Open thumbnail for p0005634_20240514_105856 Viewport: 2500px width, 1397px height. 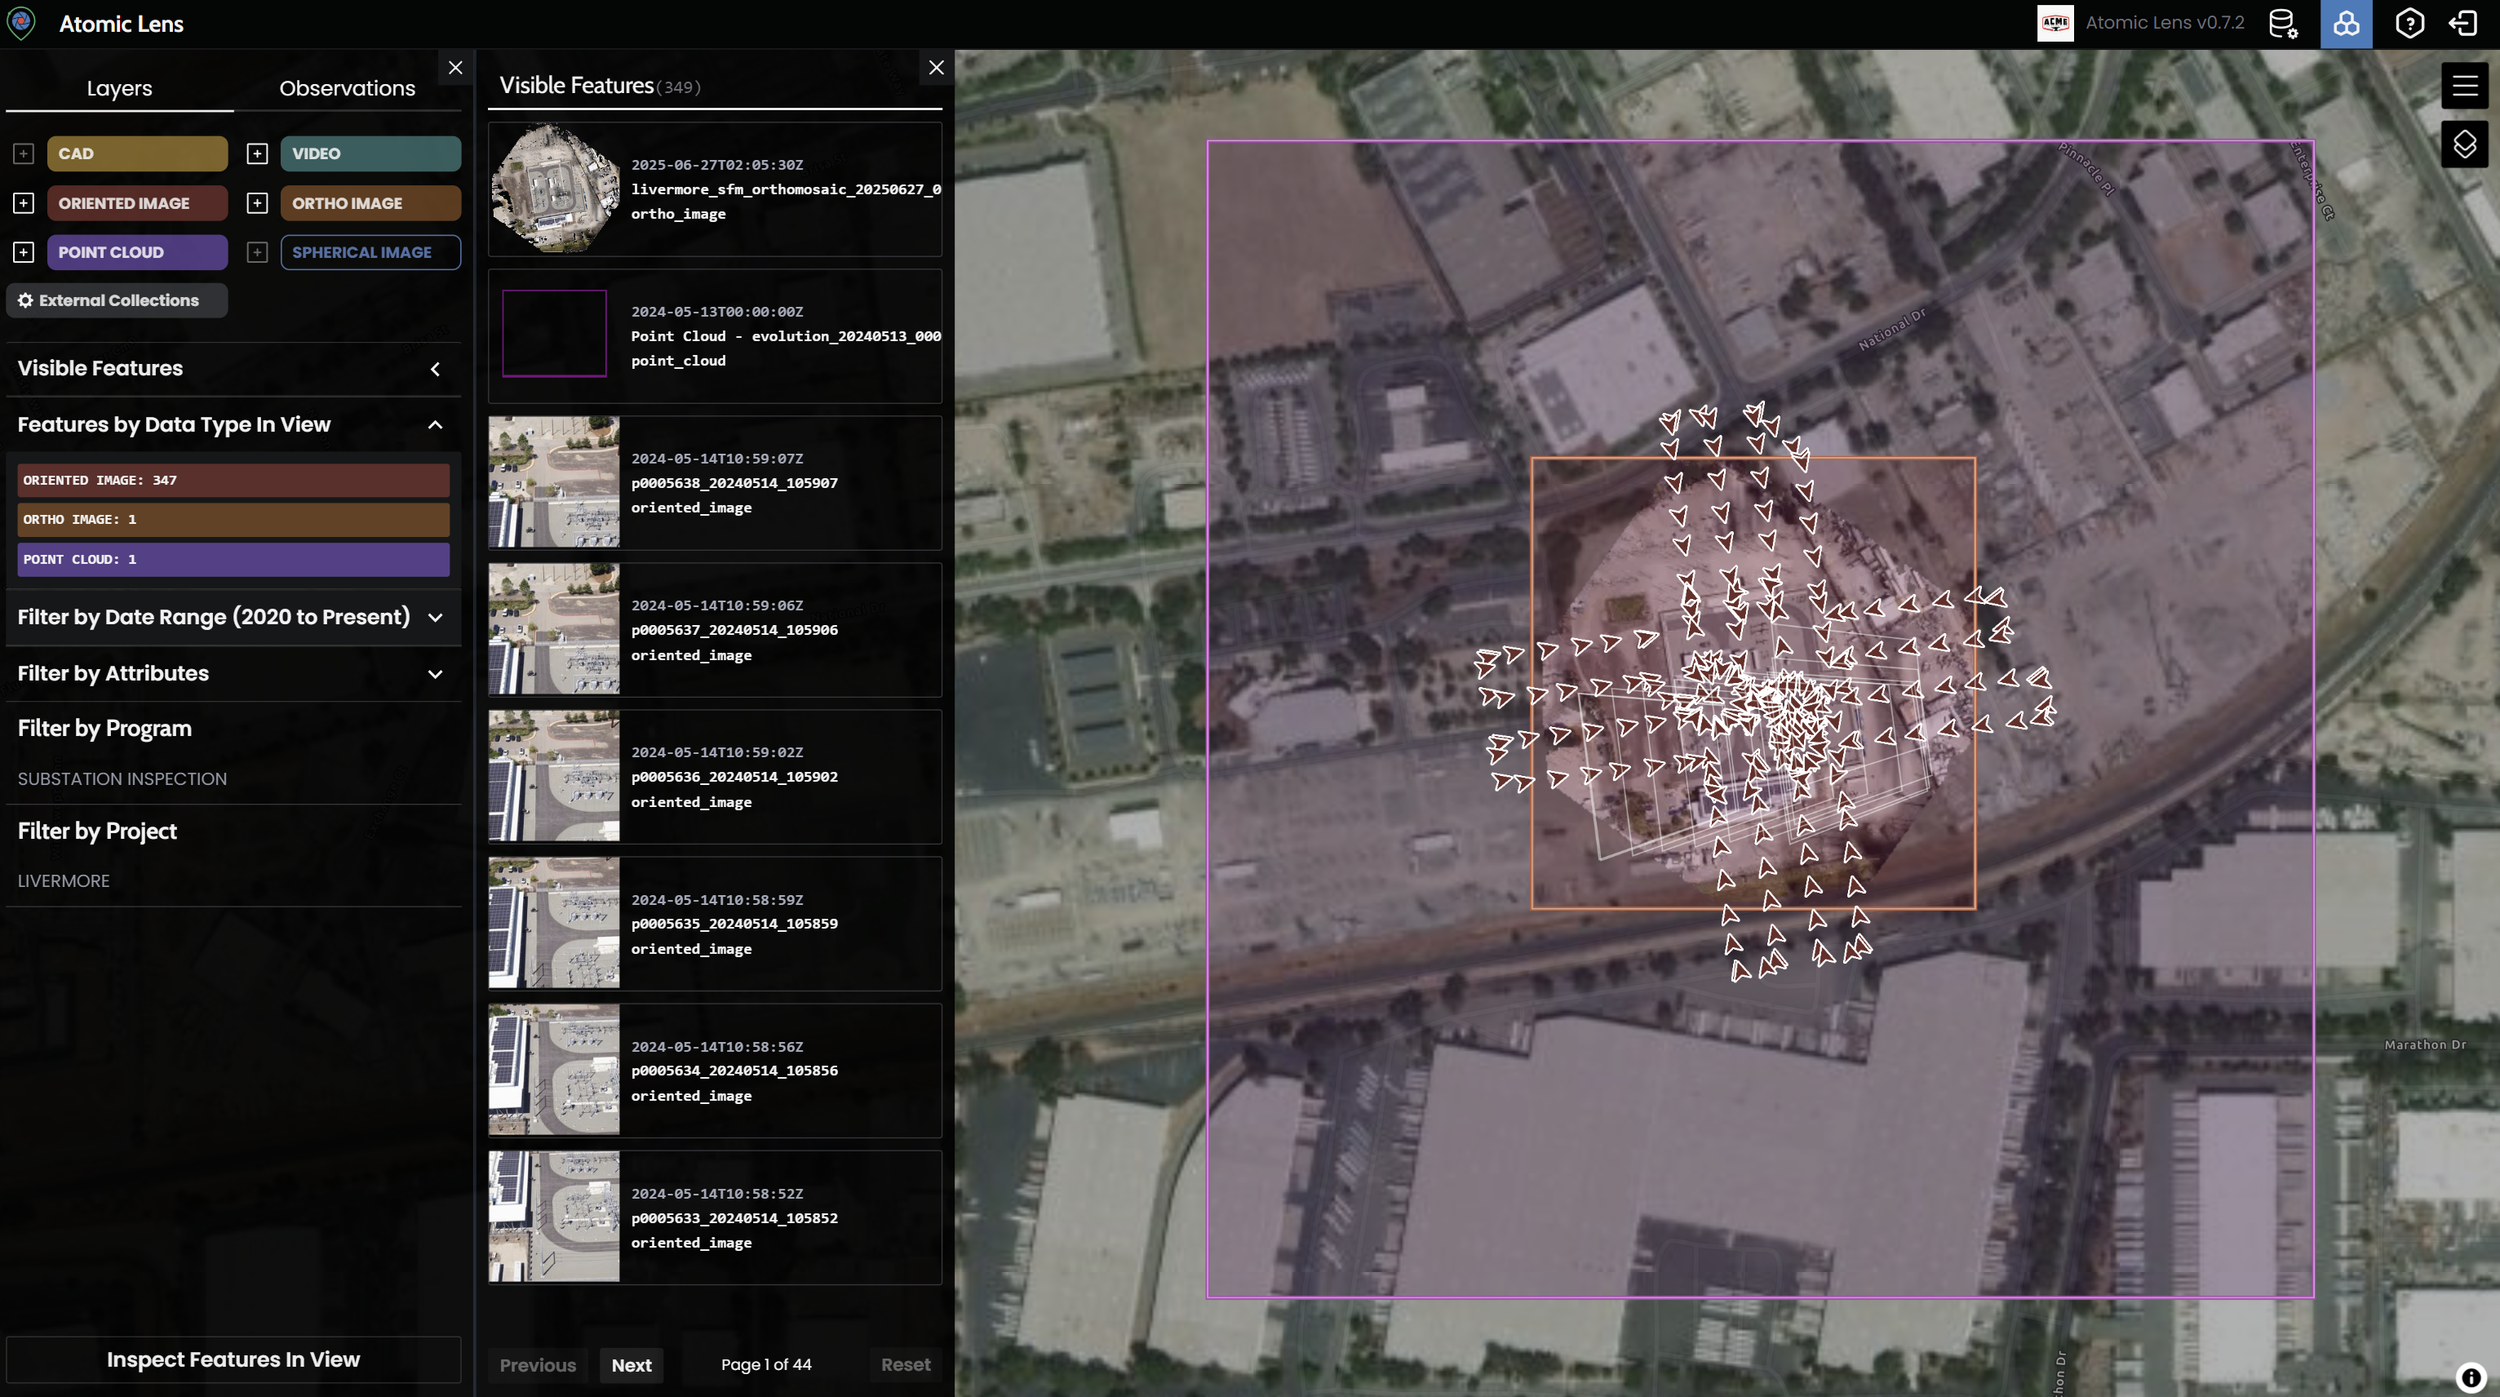pyautogui.click(x=554, y=1070)
